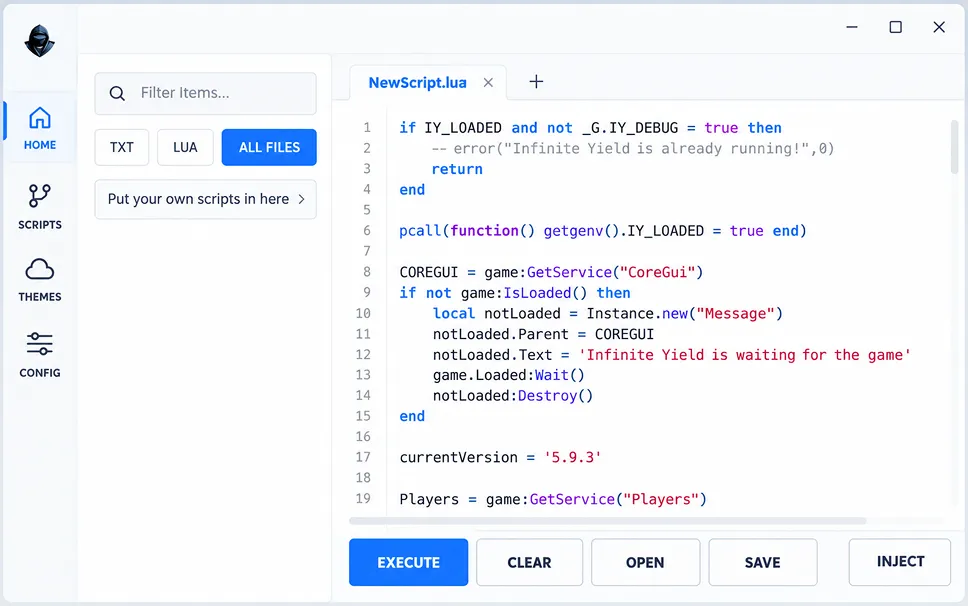Click '_G.IY_DEBUG' on line 1
Screen dimensions: 968x606
630,128
